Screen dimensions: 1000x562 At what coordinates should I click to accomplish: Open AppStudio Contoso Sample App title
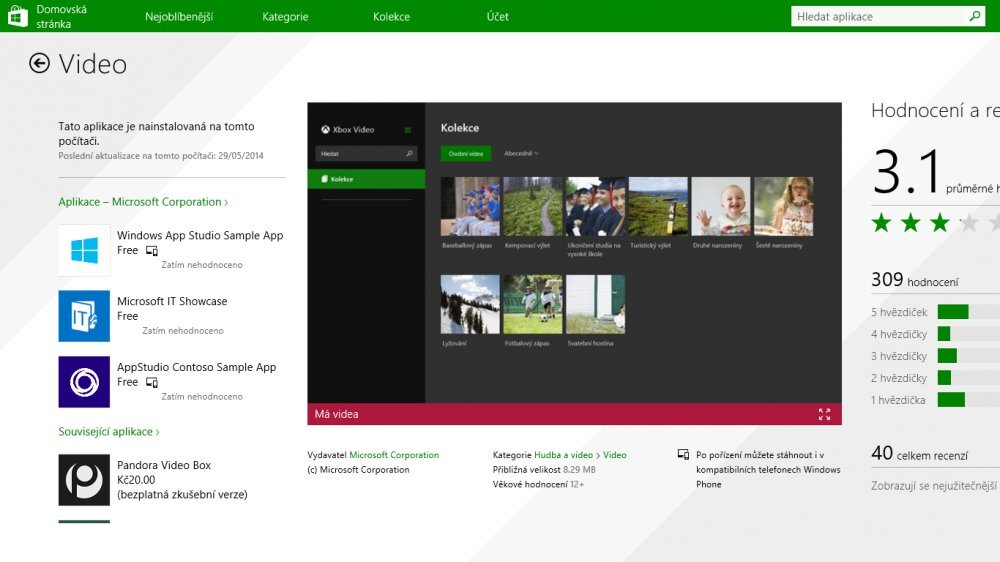pos(196,367)
